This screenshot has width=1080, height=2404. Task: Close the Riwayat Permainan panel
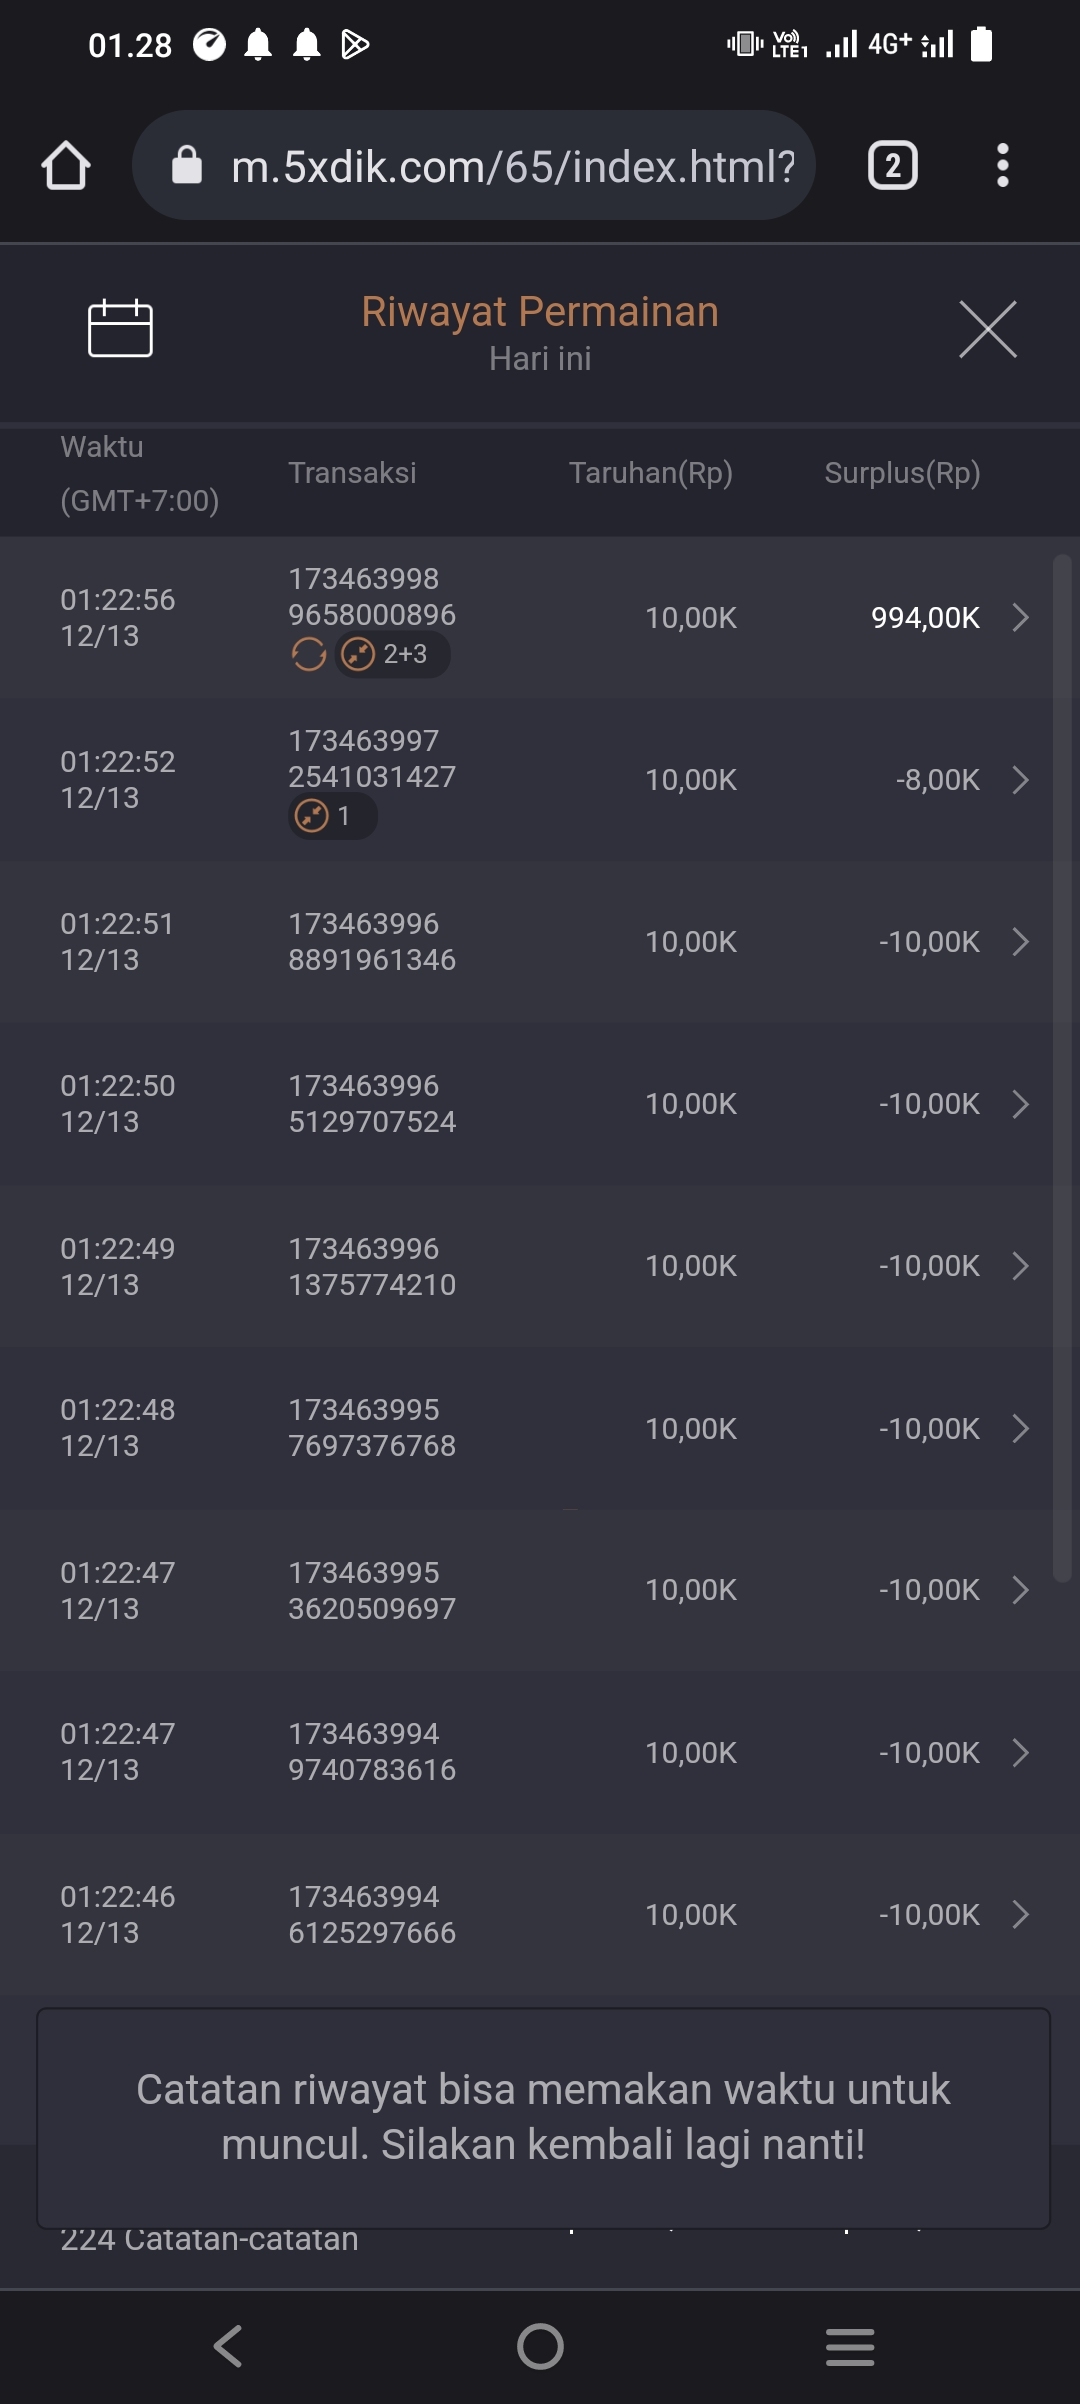click(x=987, y=329)
